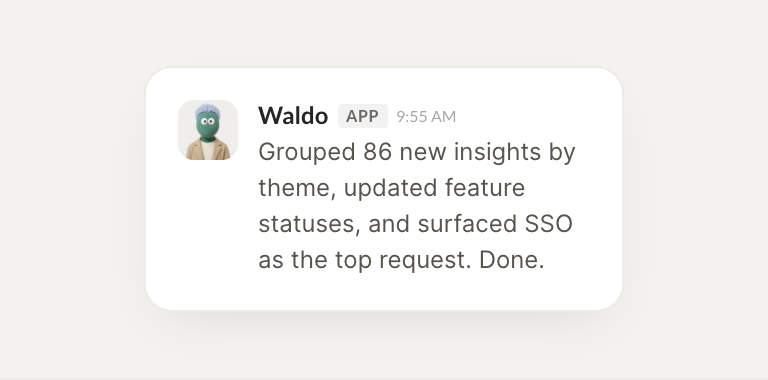Viewport: 768px width, 380px height.
Task: Click Waldo's green puppet avatar
Action: [x=208, y=130]
